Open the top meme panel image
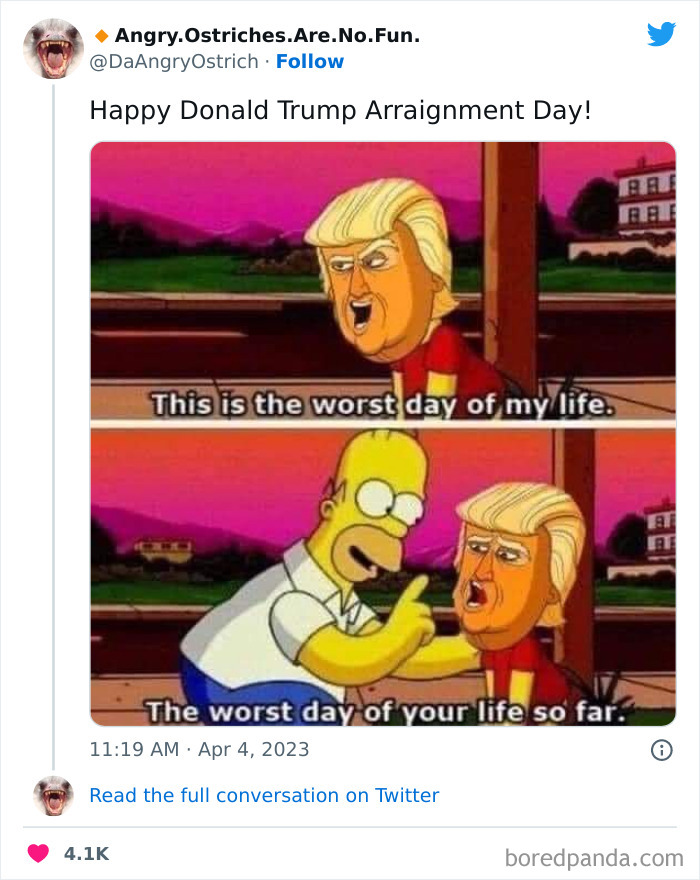The width and height of the screenshot is (700, 880). pos(383,281)
